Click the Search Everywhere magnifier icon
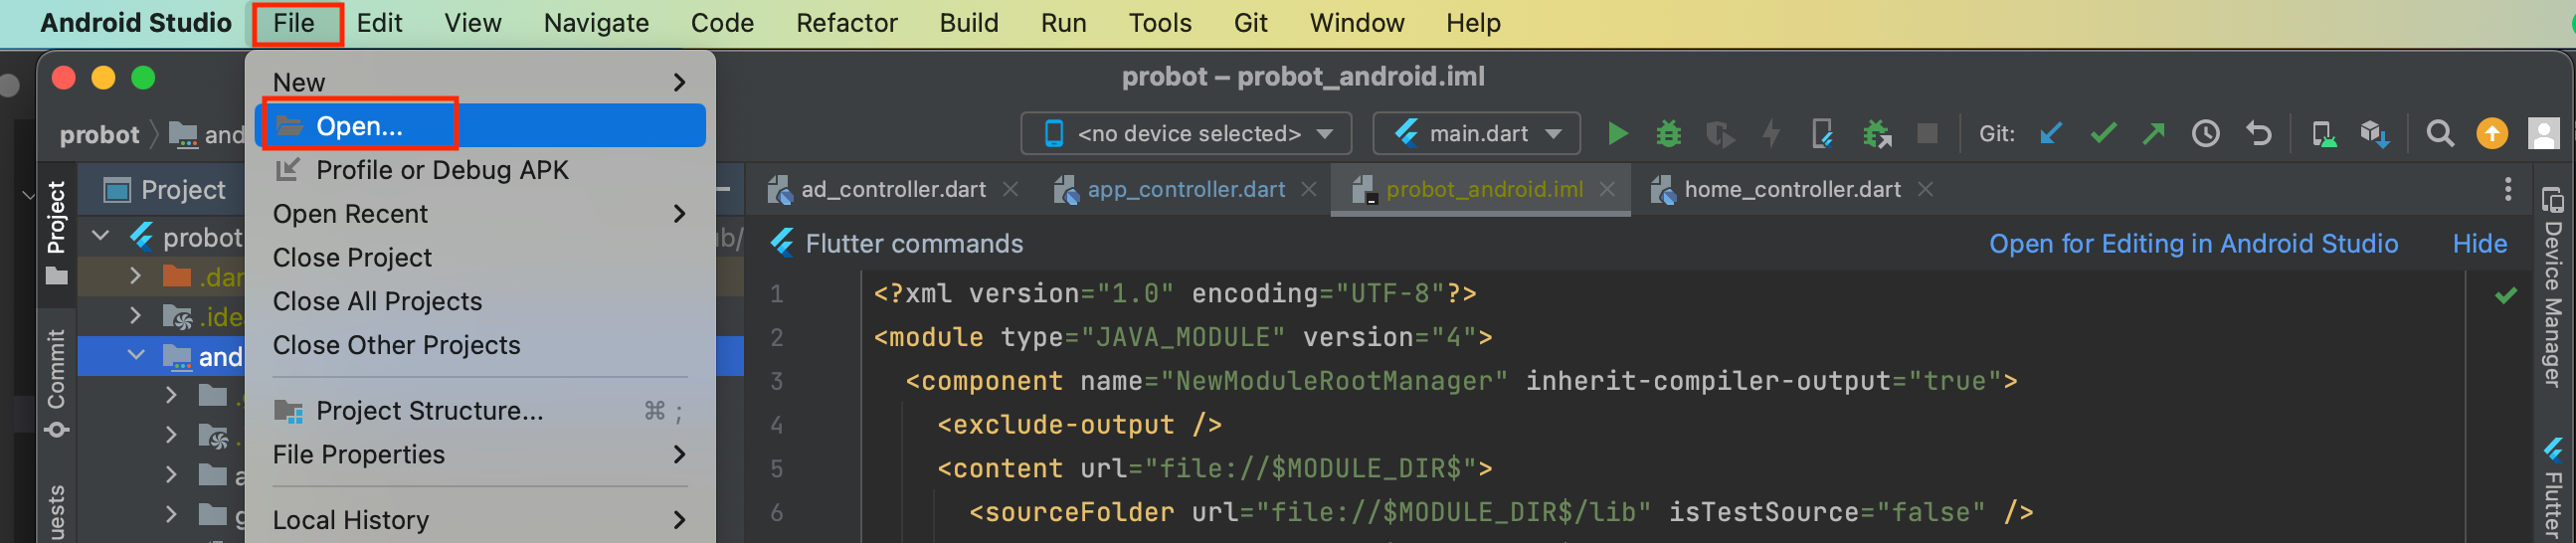This screenshot has width=2576, height=543. point(2439,133)
